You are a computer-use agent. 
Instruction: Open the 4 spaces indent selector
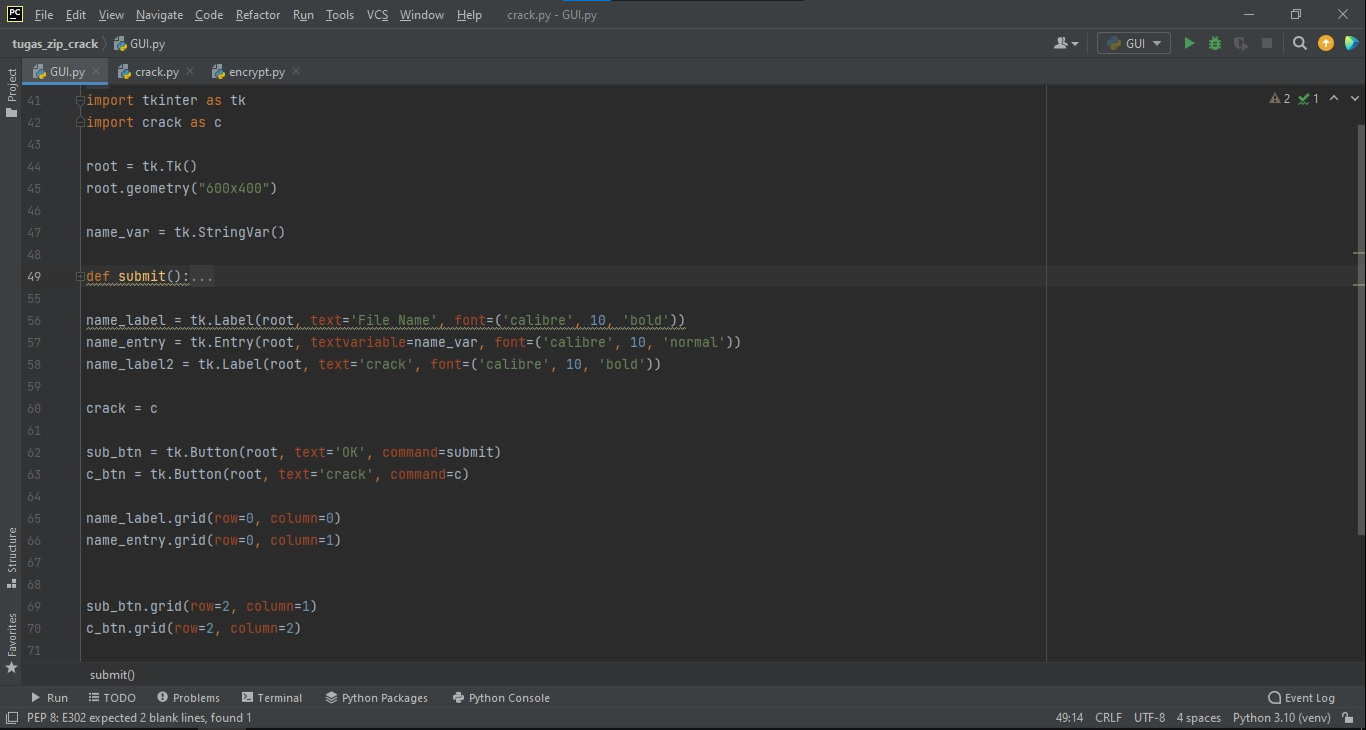(1198, 718)
